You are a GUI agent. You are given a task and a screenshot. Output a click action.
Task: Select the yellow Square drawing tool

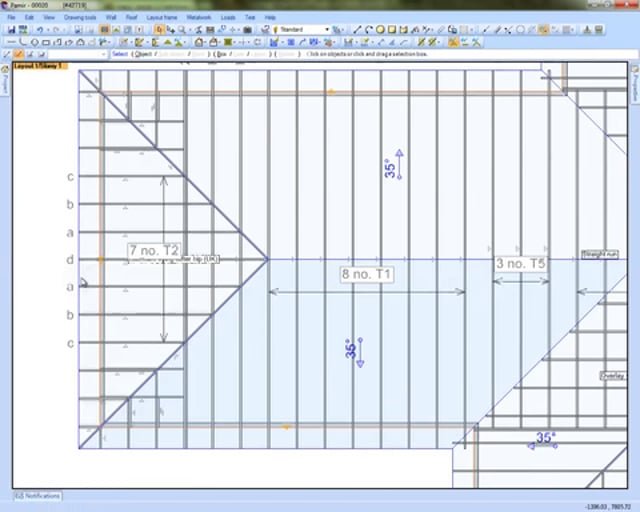coord(392,29)
